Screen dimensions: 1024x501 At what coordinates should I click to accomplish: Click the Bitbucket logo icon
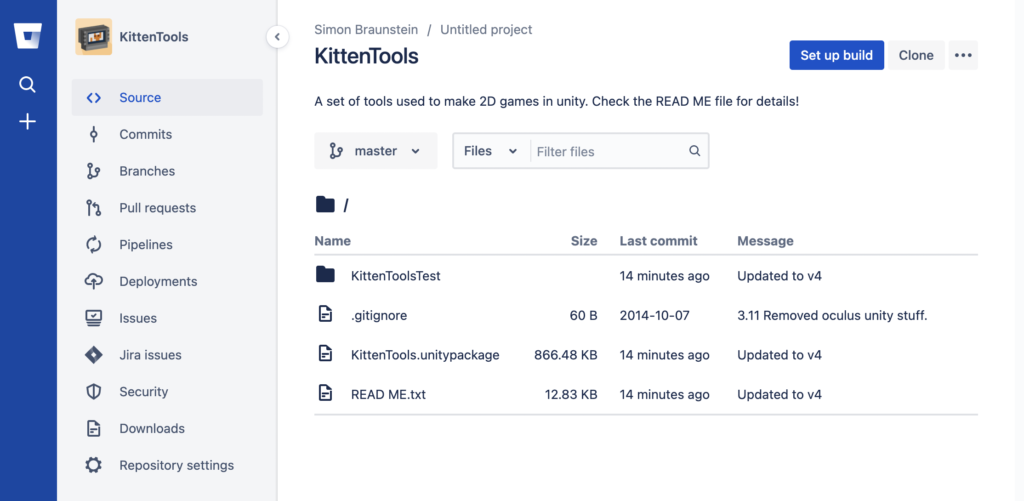point(28,35)
